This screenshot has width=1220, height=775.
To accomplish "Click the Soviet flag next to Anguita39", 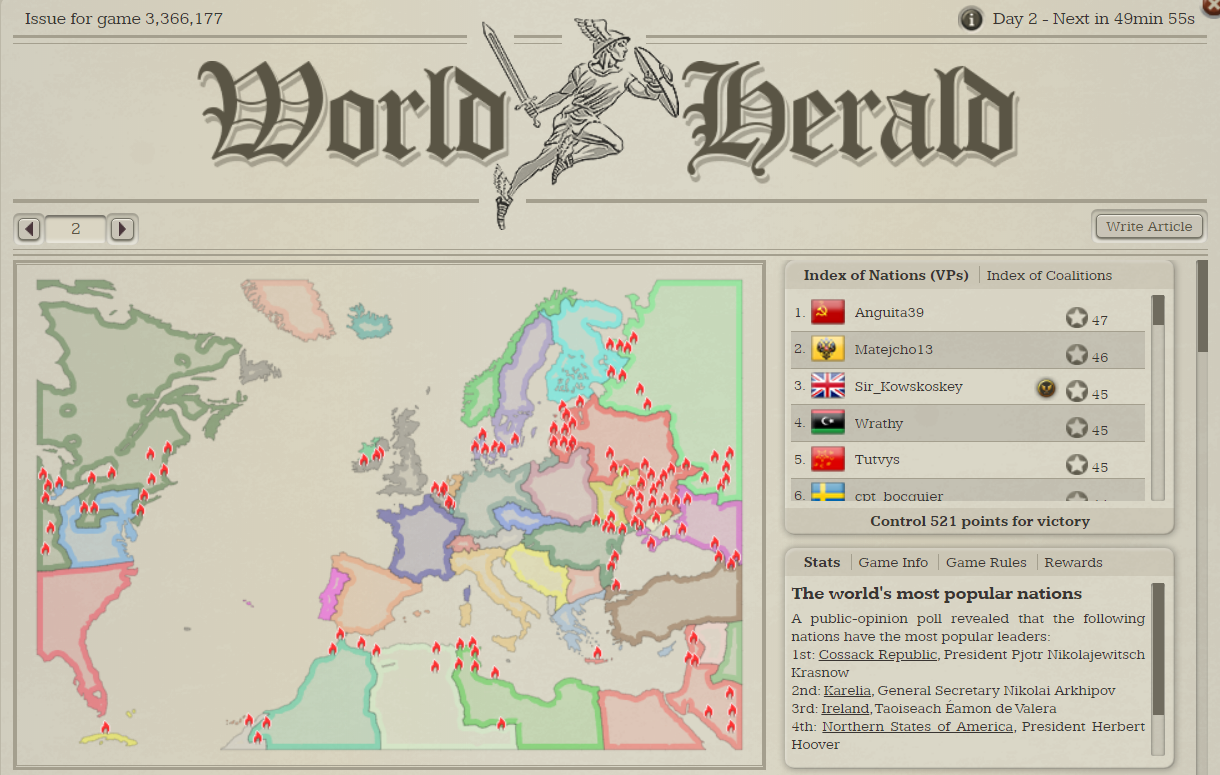I will pos(828,313).
